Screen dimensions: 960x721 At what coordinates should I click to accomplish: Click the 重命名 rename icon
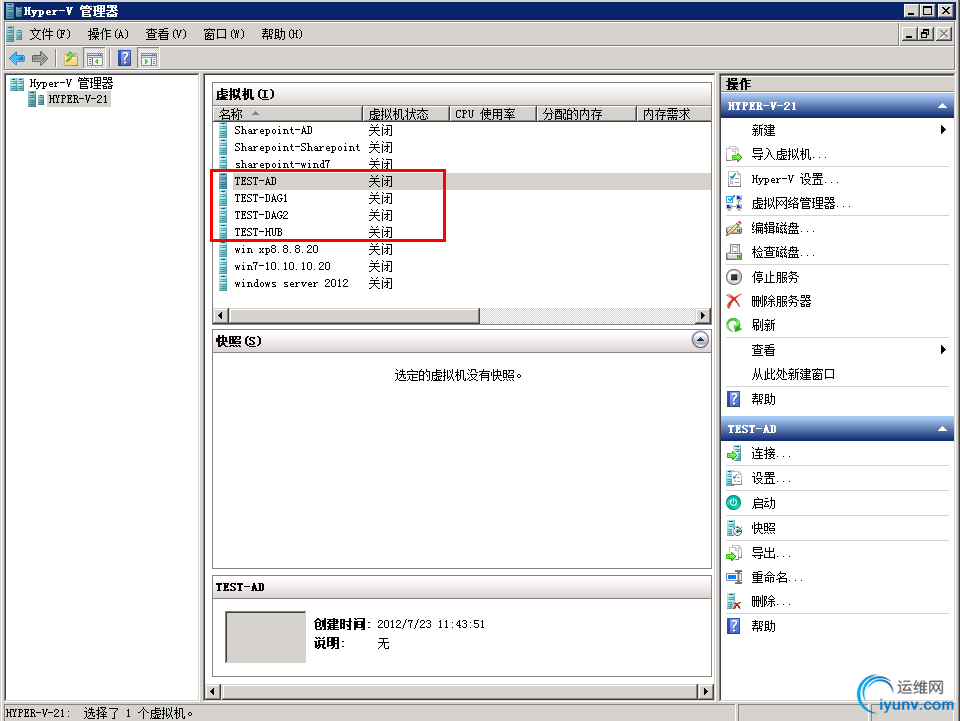tap(733, 577)
